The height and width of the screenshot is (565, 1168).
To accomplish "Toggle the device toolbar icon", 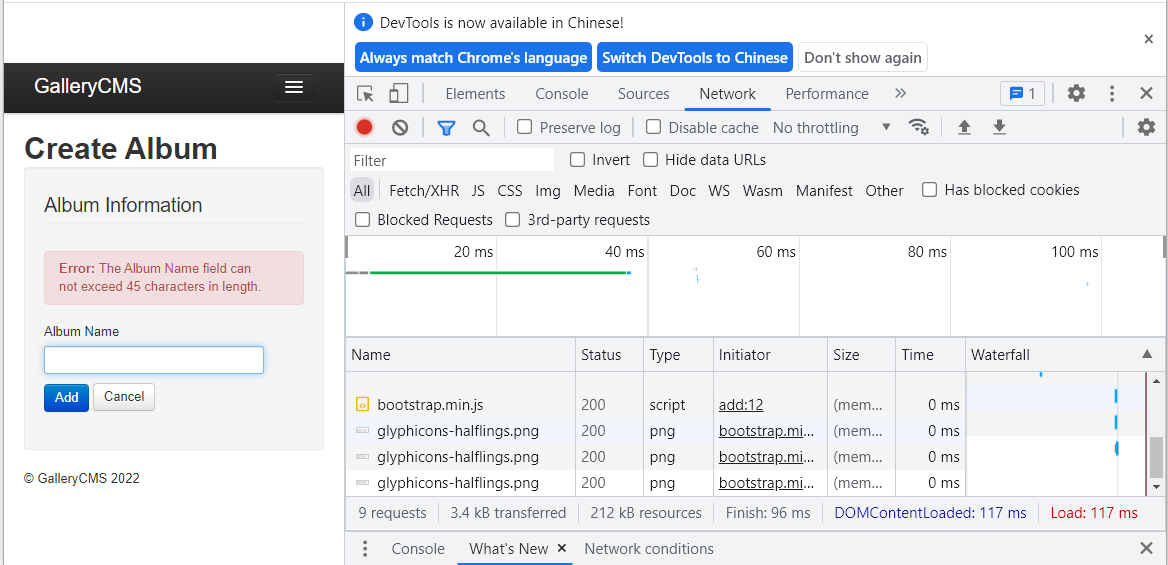I will coord(398,94).
